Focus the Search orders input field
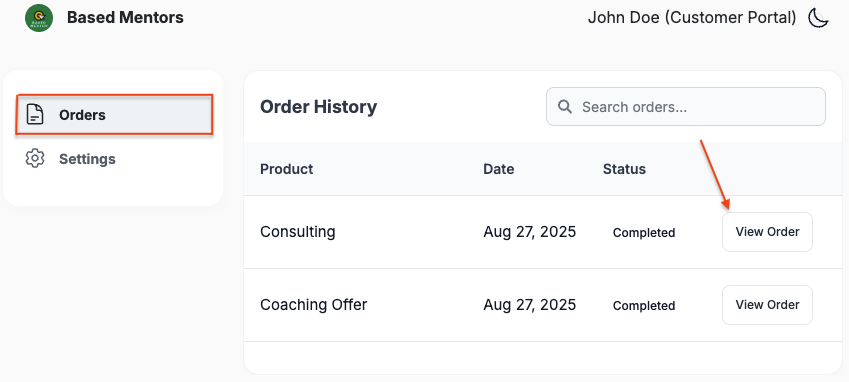This screenshot has height=382, width=849. [x=685, y=107]
